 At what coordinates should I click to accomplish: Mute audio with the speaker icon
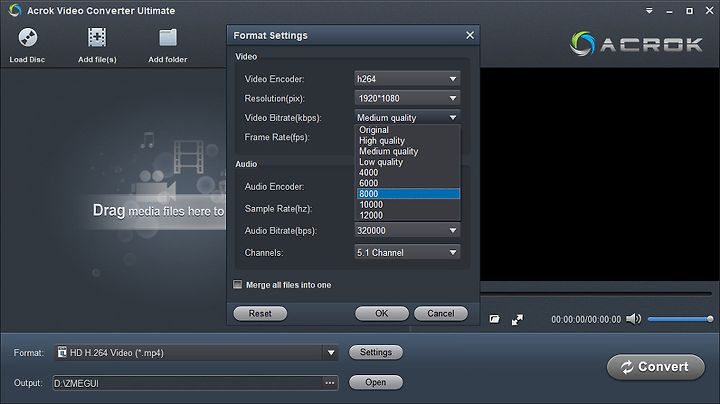tap(633, 319)
